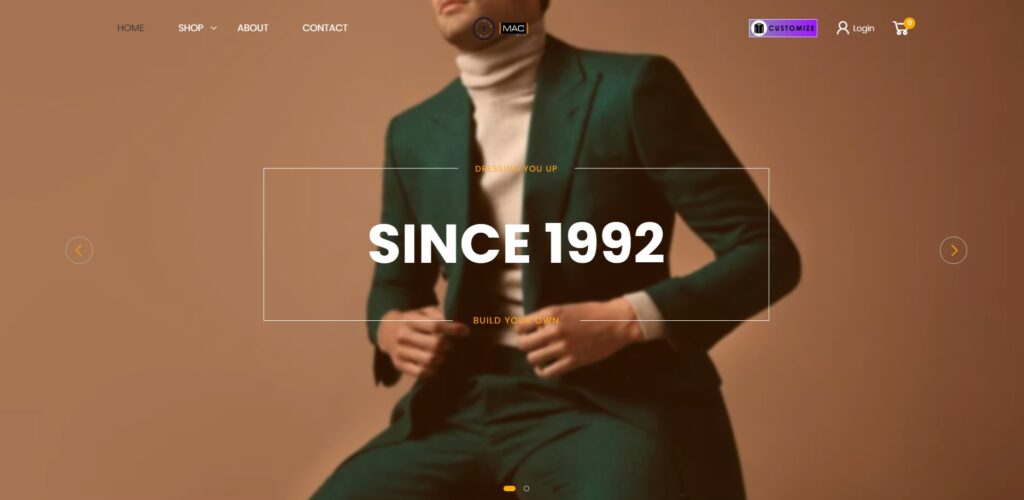
Task: Open the shopping cart icon
Action: [901, 29]
